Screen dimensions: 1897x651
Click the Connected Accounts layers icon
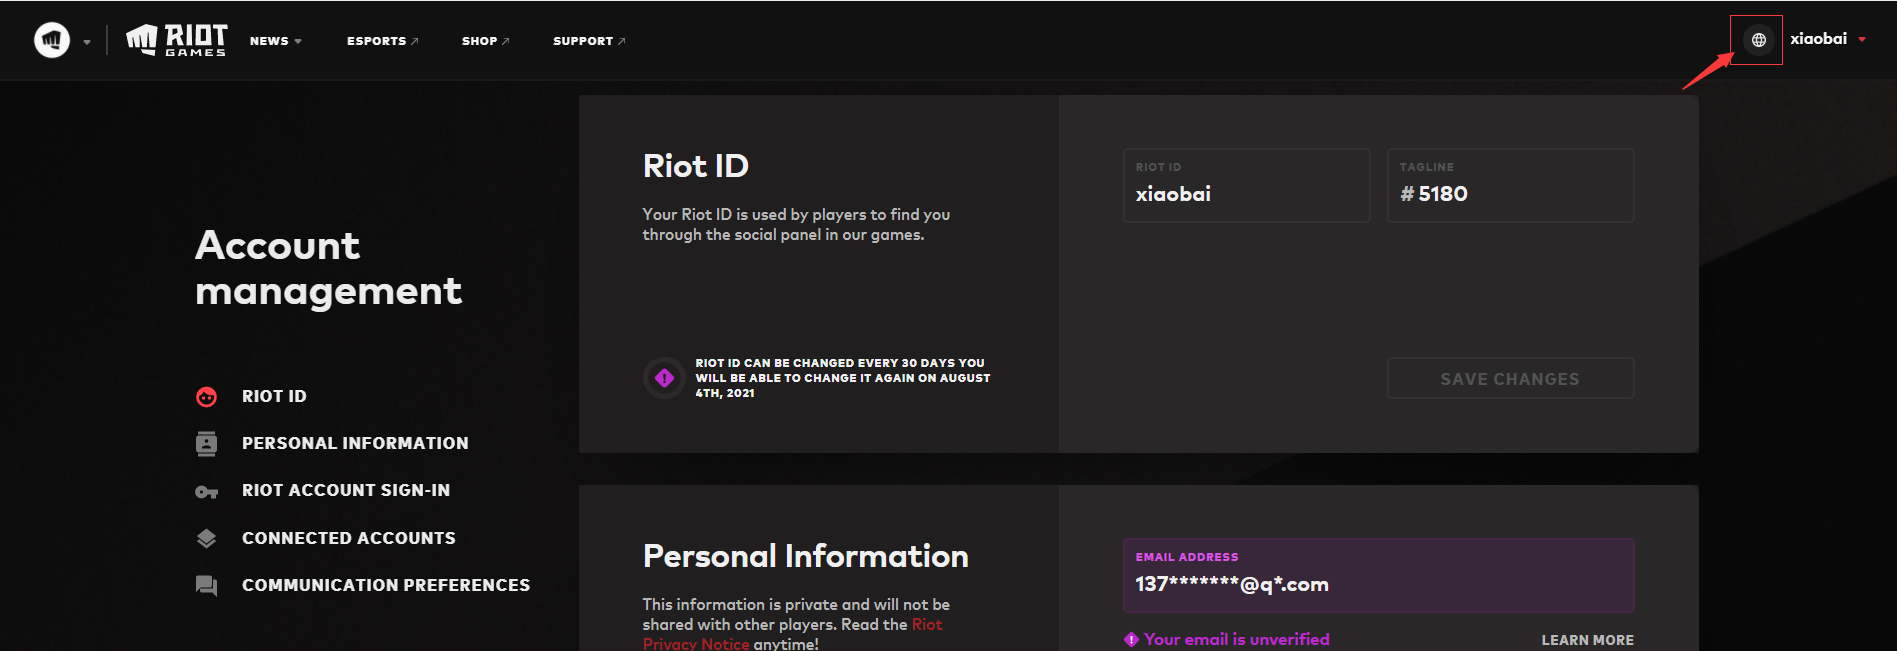point(206,538)
